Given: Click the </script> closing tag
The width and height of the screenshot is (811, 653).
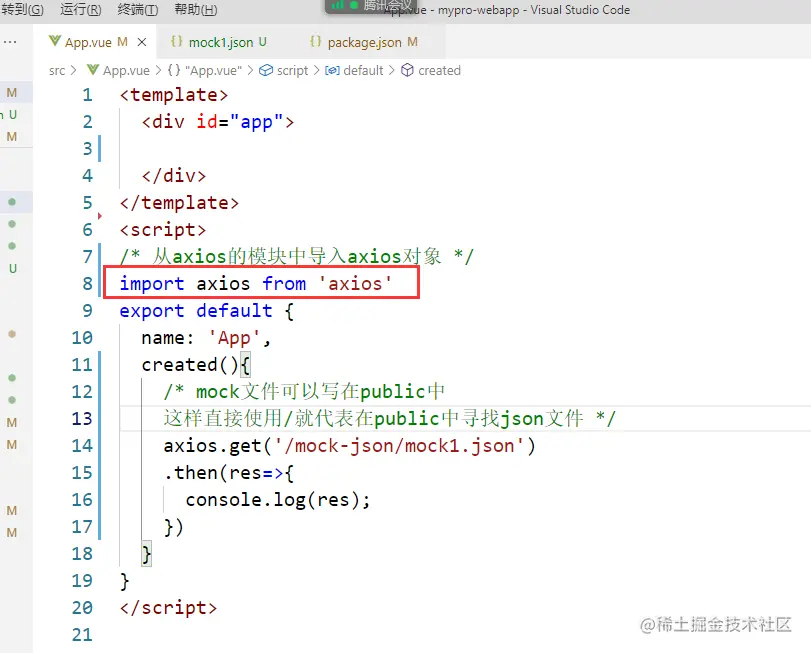Looking at the screenshot, I should (x=169, y=608).
